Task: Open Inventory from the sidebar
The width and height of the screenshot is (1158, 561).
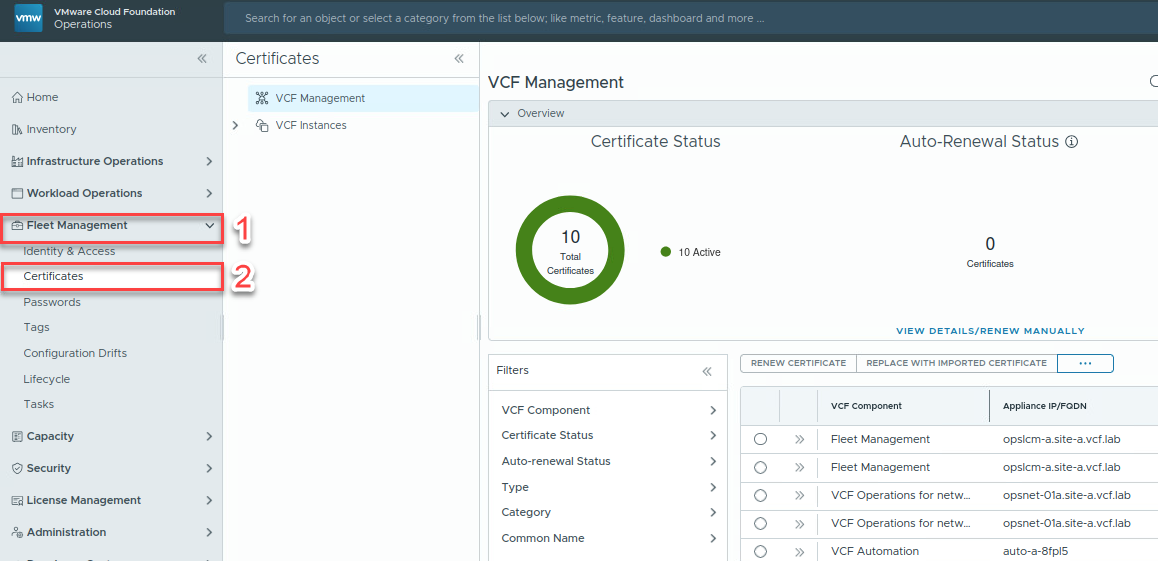Action: tap(51, 129)
